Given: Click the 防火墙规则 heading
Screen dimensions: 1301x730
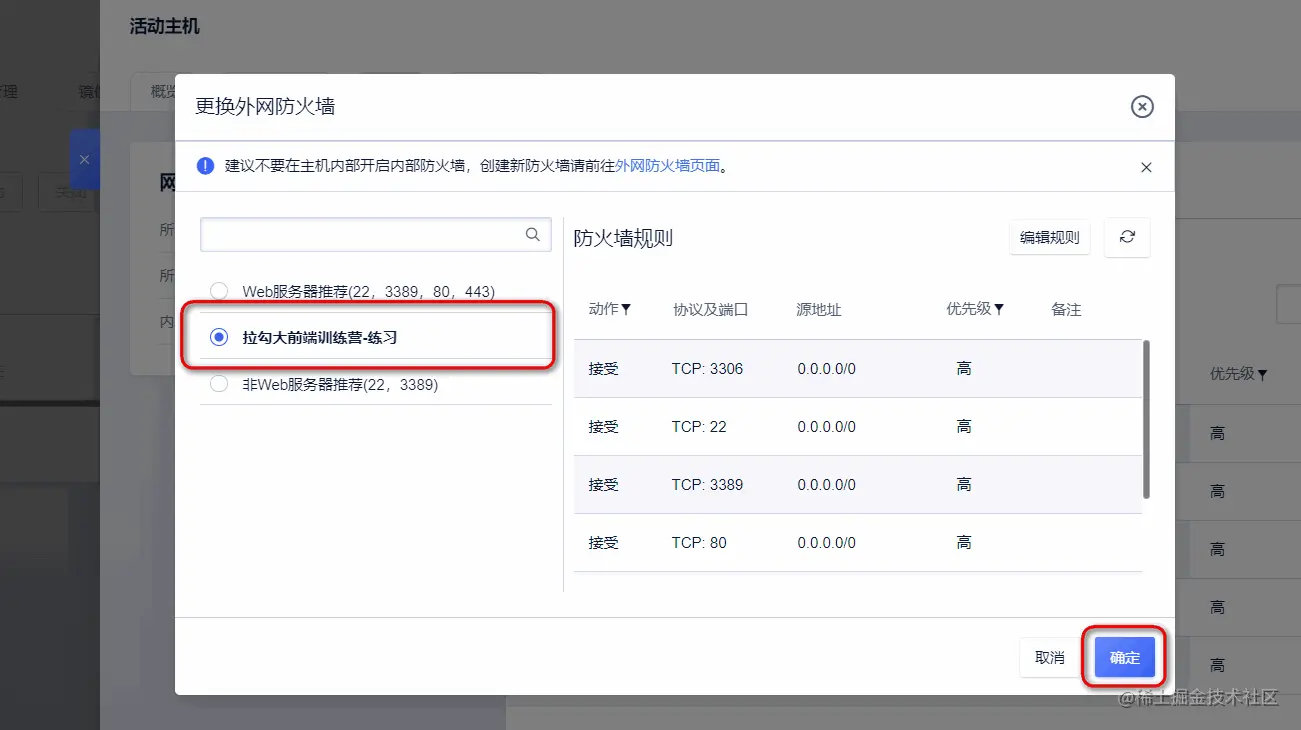Looking at the screenshot, I should [623, 238].
